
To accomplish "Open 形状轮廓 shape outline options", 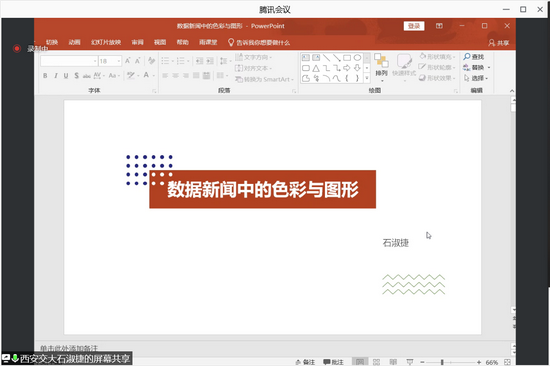I will point(437,67).
